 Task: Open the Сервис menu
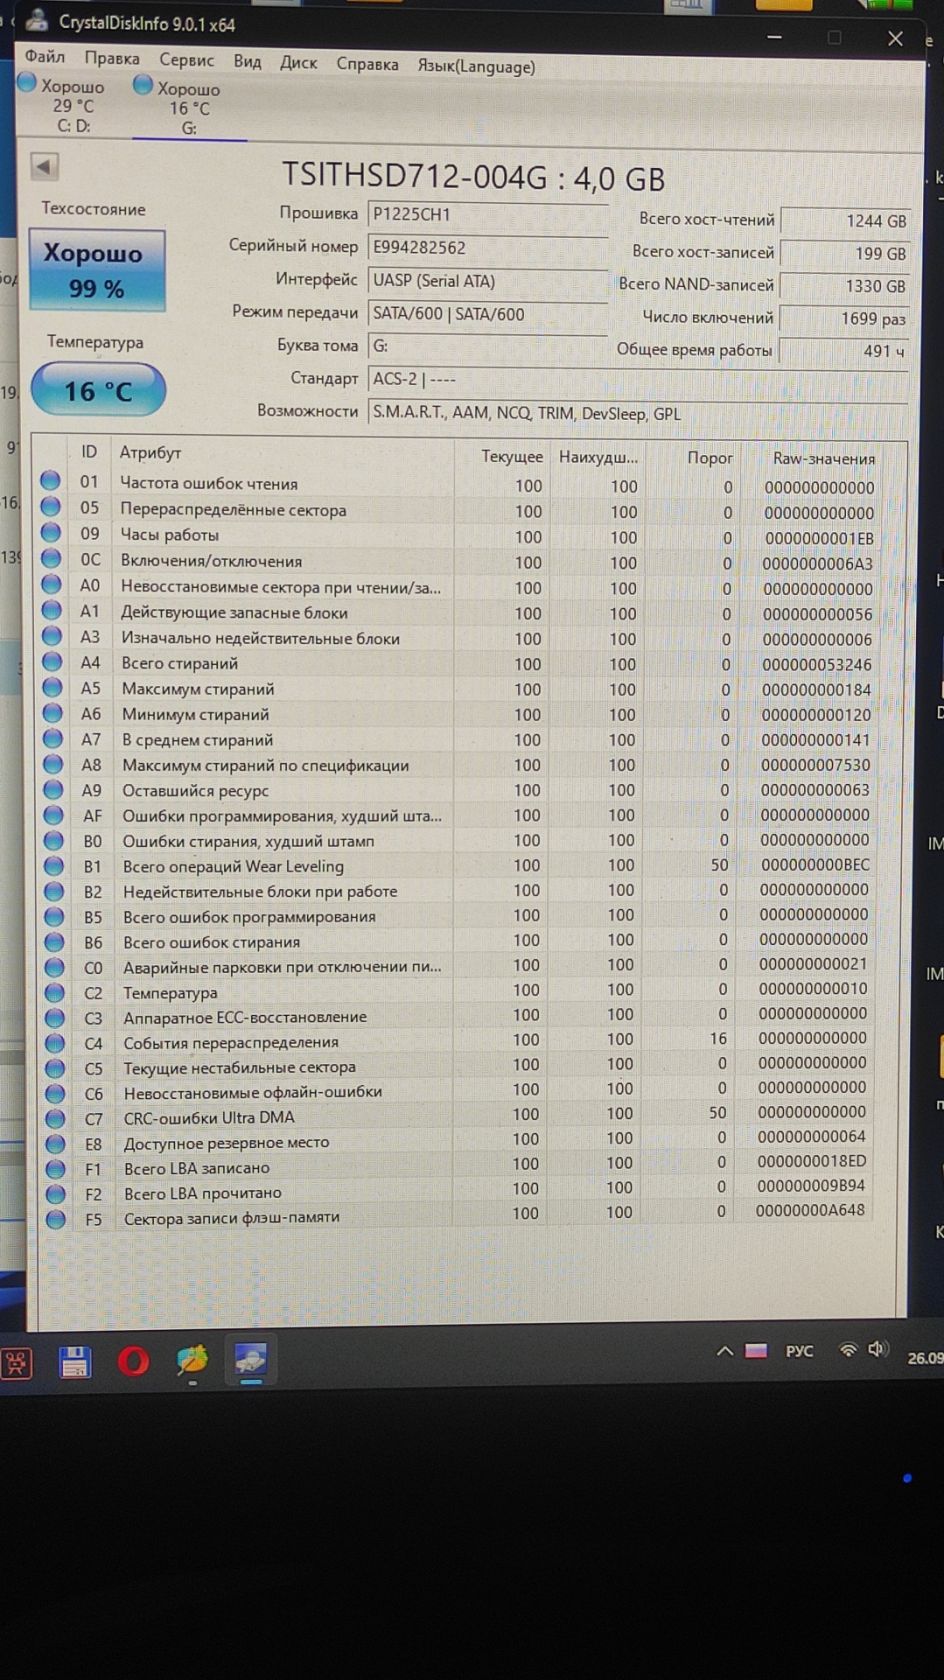[187, 60]
